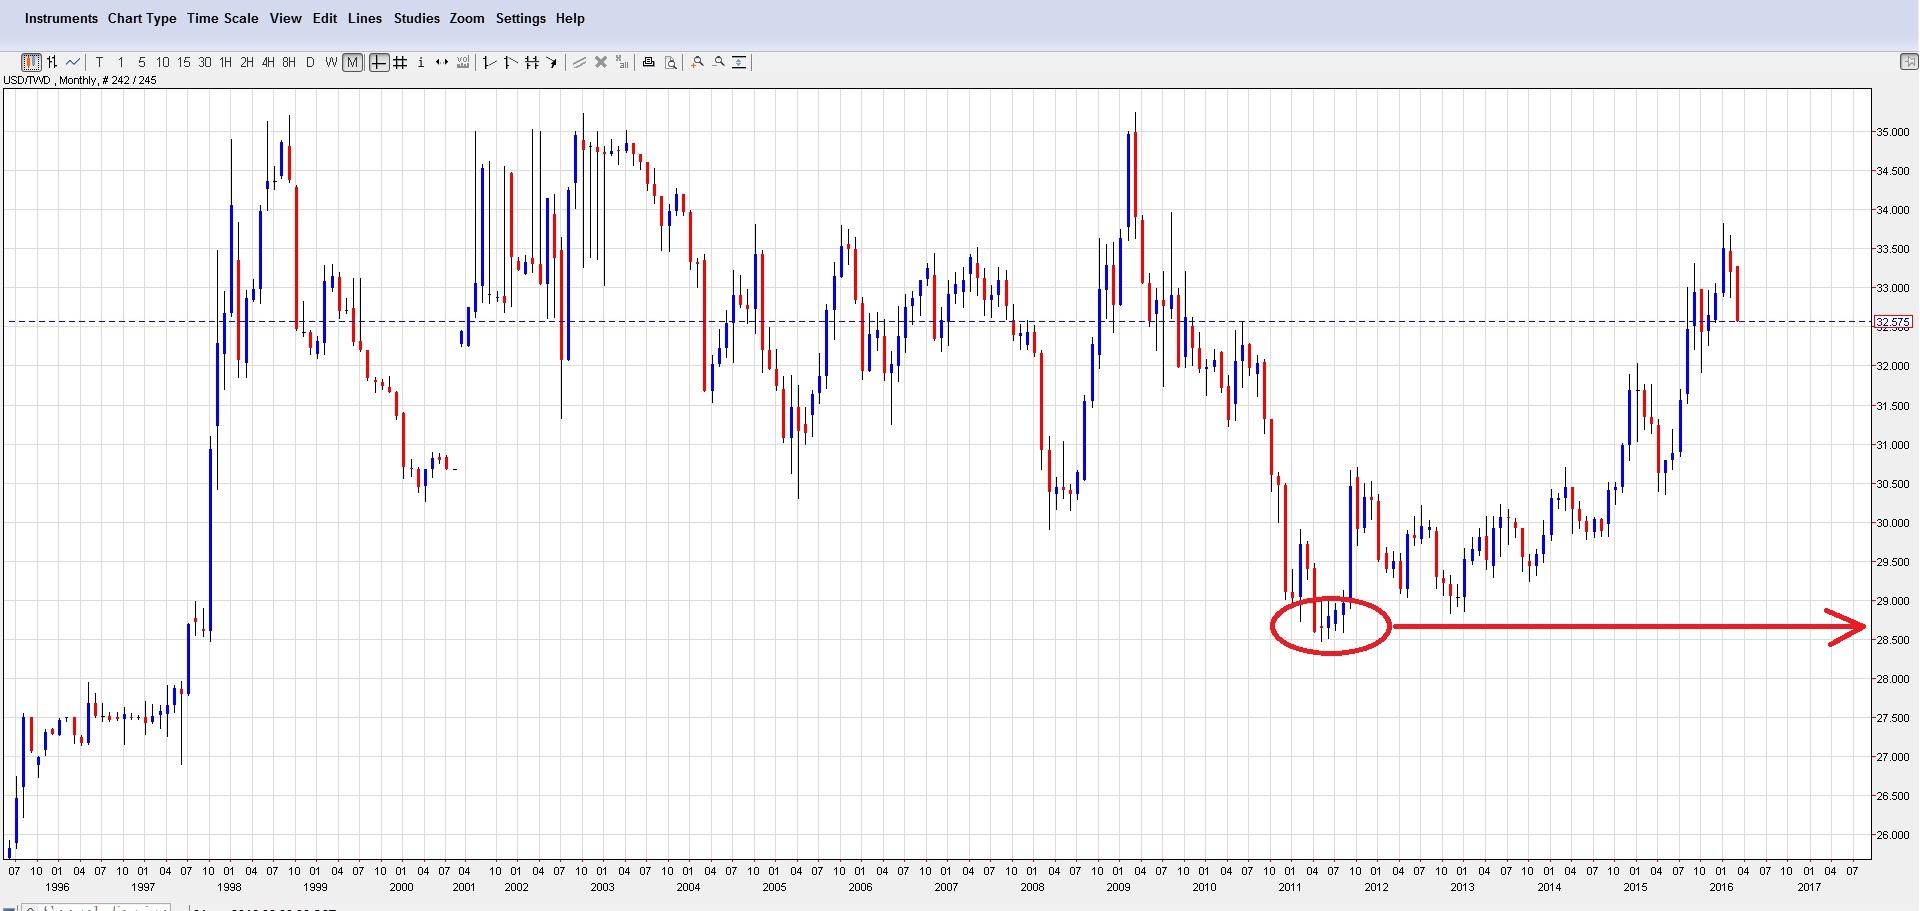
Task: Click the 2016 year label on time axis
Action: coord(1721,887)
